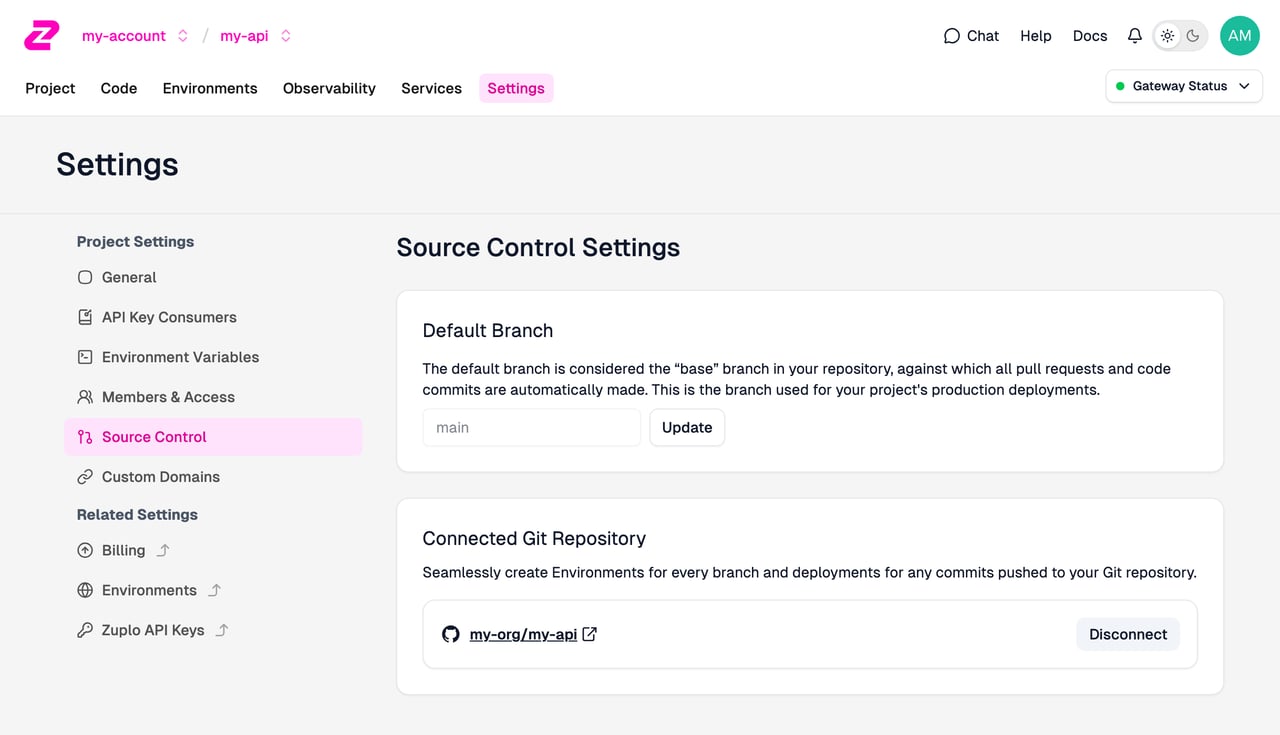Click the Source Control Settings heading

tap(538, 248)
